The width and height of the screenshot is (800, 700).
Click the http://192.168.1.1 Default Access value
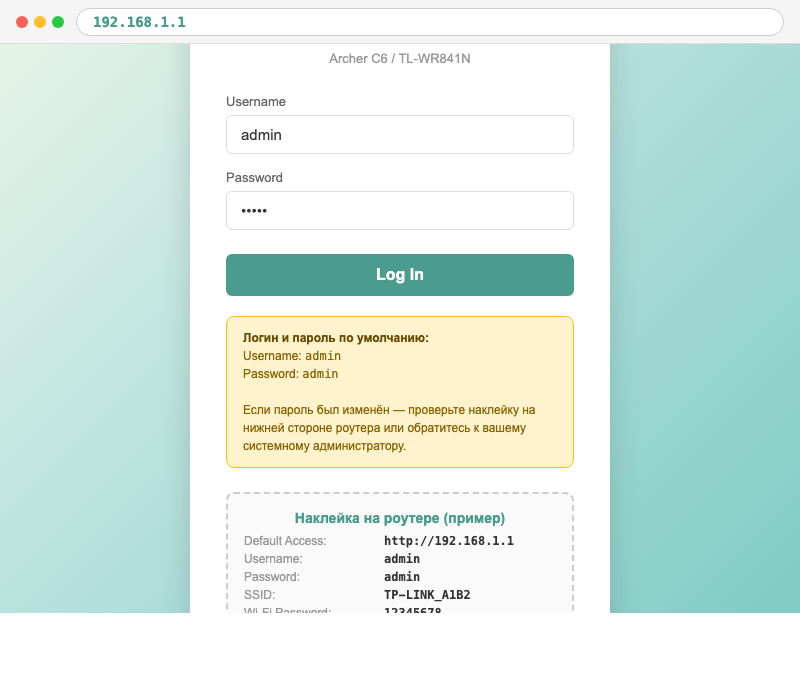click(449, 541)
